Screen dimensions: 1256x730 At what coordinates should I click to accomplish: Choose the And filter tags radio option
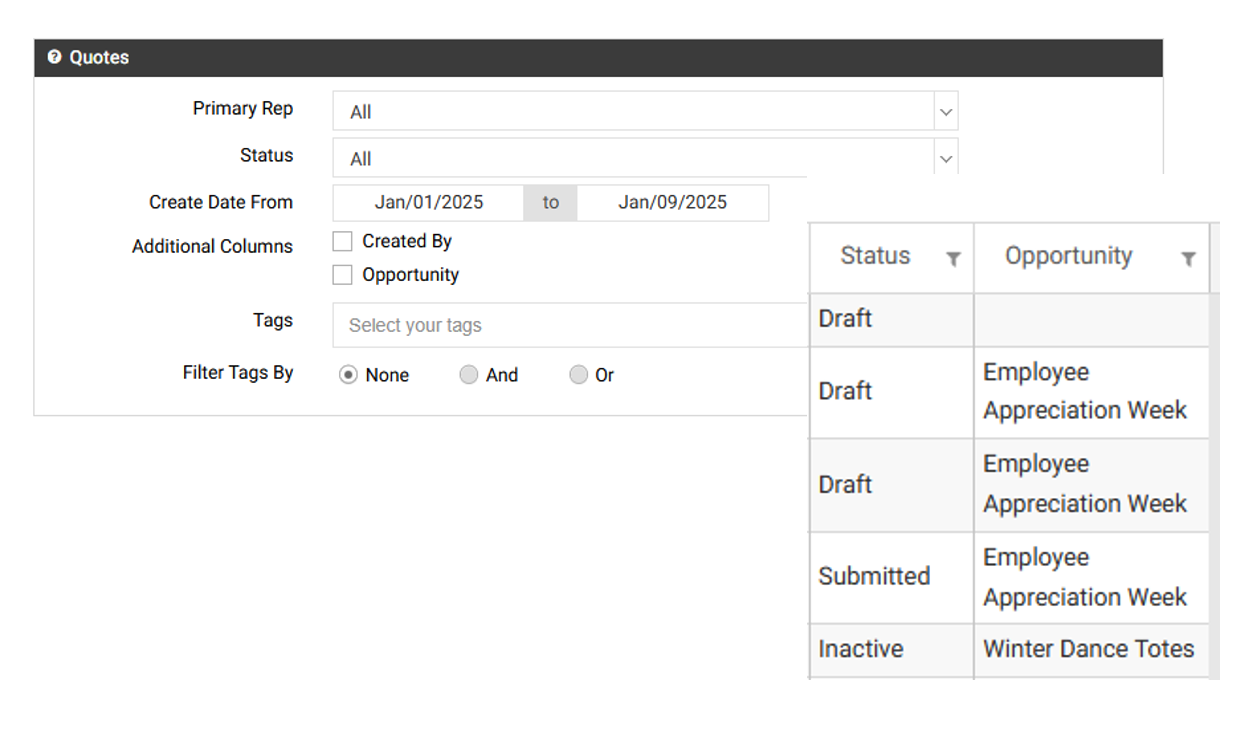click(x=468, y=375)
